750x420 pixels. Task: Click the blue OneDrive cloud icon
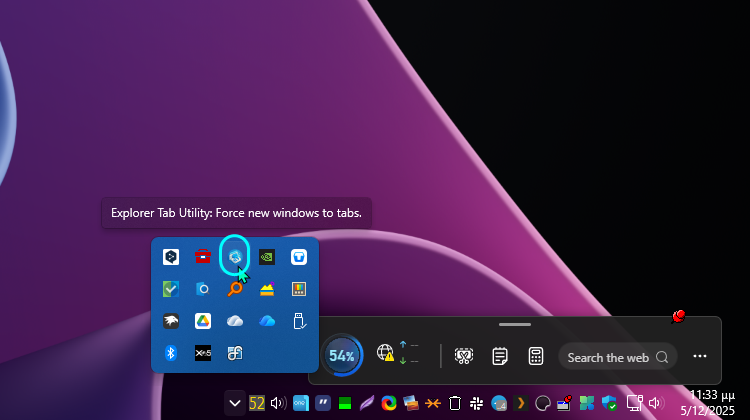[x=267, y=321]
